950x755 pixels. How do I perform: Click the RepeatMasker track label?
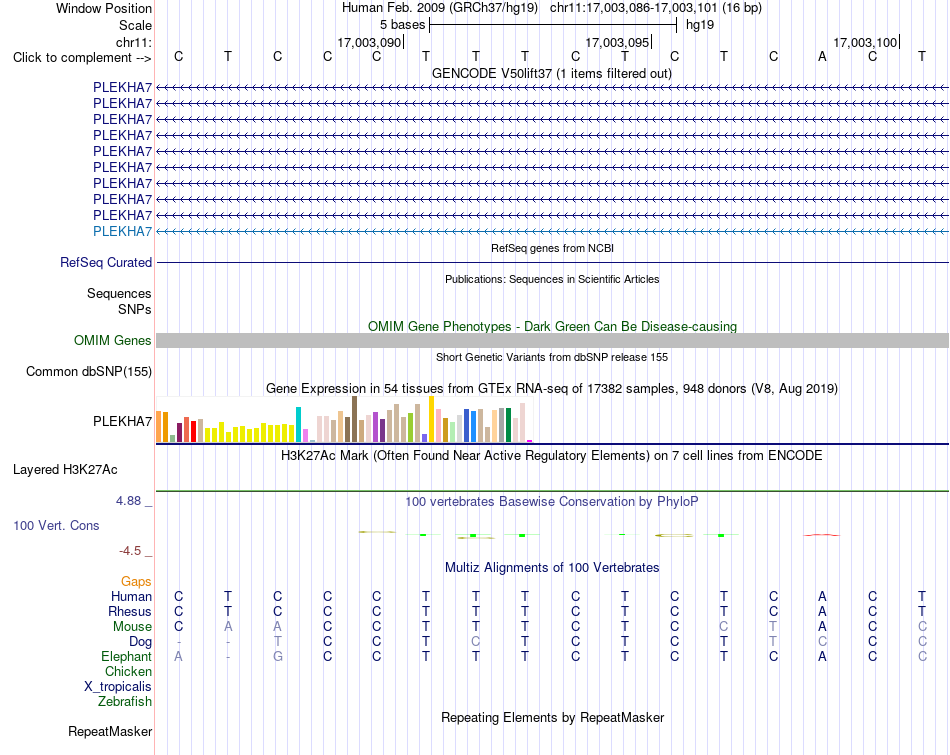[x=110, y=731]
